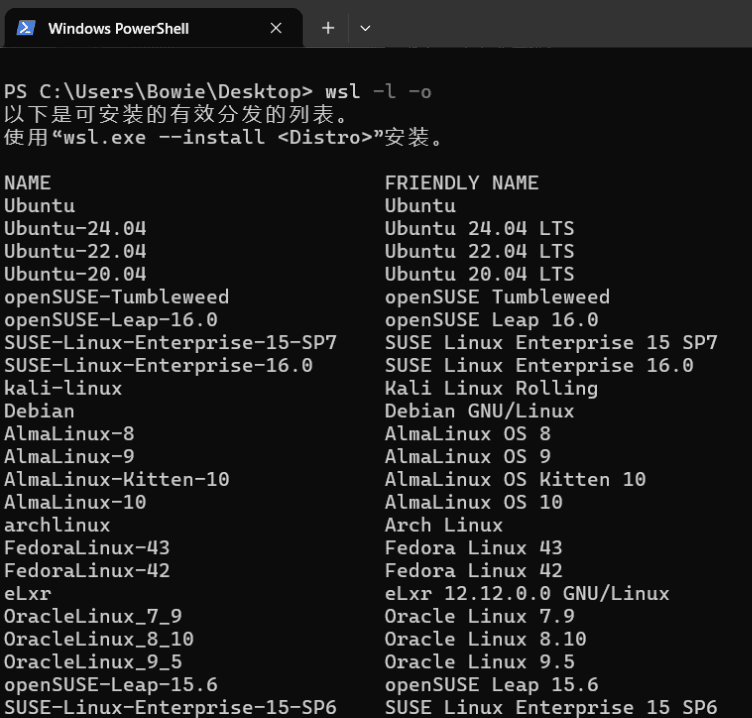Click the 'wsl -l -o' command text
This screenshot has width=752, height=718.
(378, 91)
